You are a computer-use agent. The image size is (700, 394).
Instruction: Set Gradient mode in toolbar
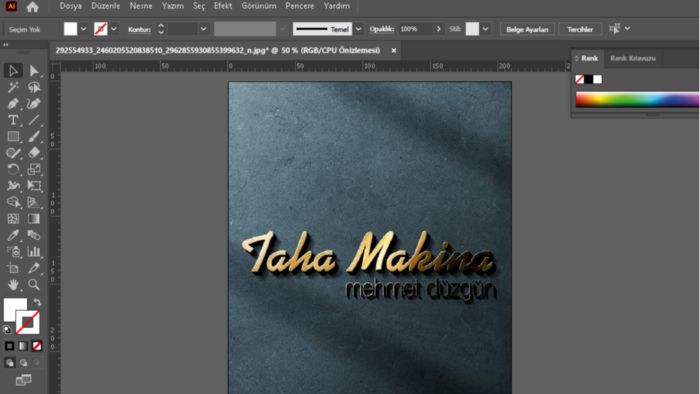(x=23, y=346)
